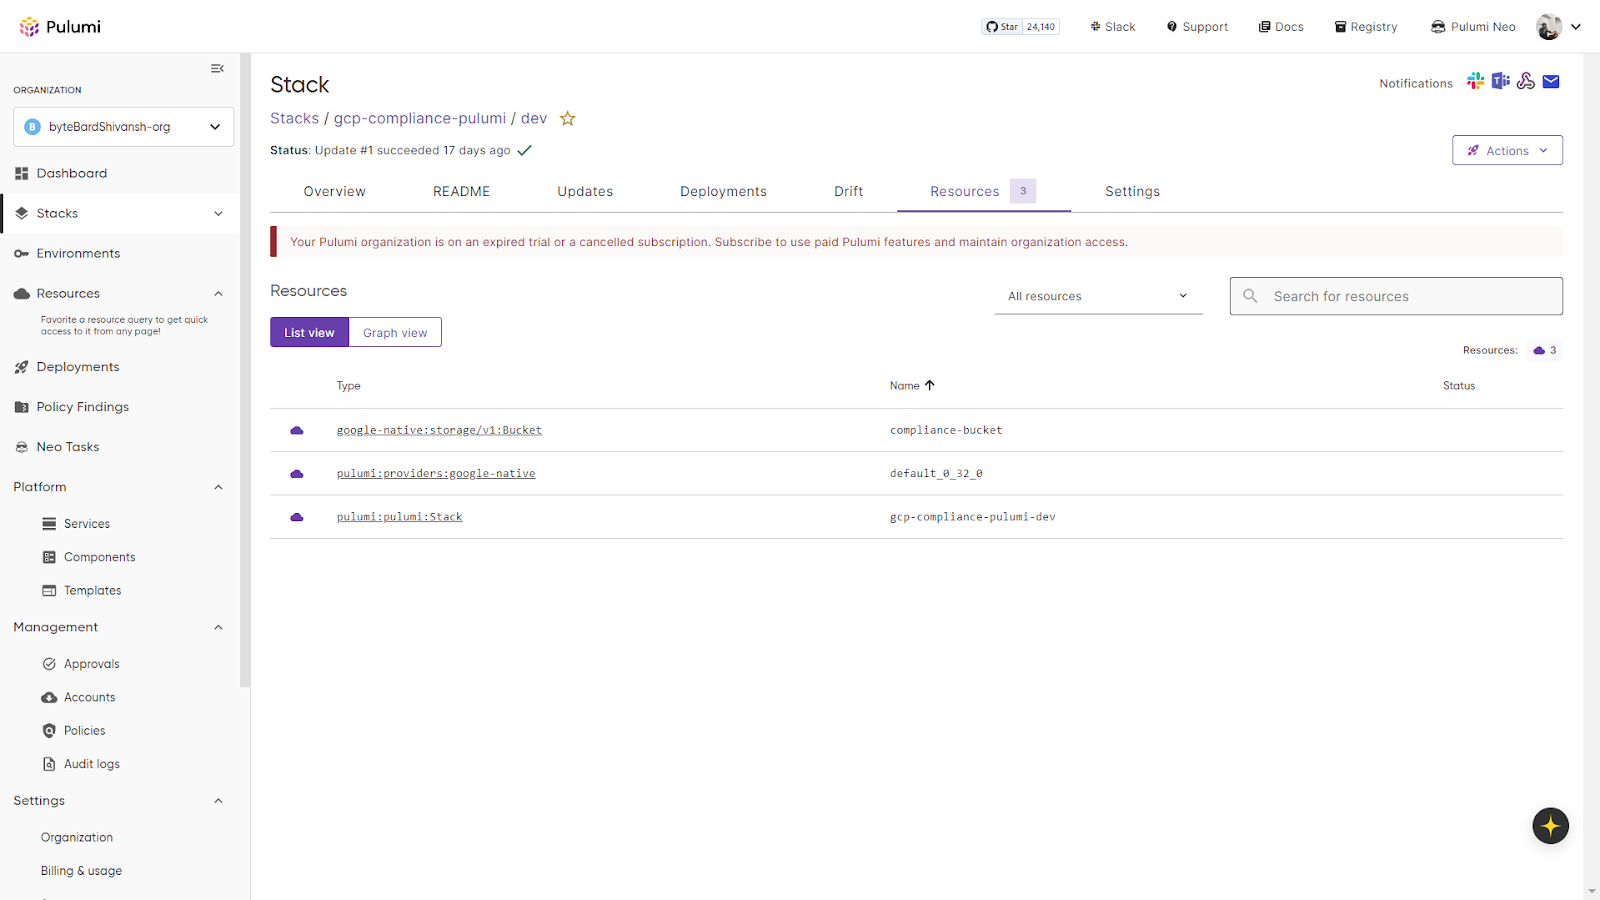This screenshot has height=900, width=1600.
Task: Open Approvals under Management
Action: click(91, 664)
